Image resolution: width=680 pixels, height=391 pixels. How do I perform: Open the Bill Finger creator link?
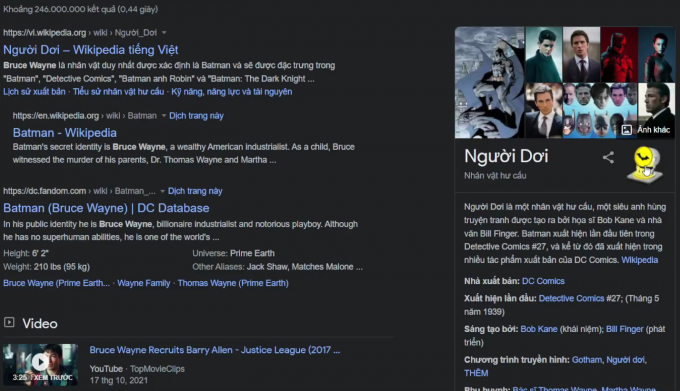click(x=624, y=329)
